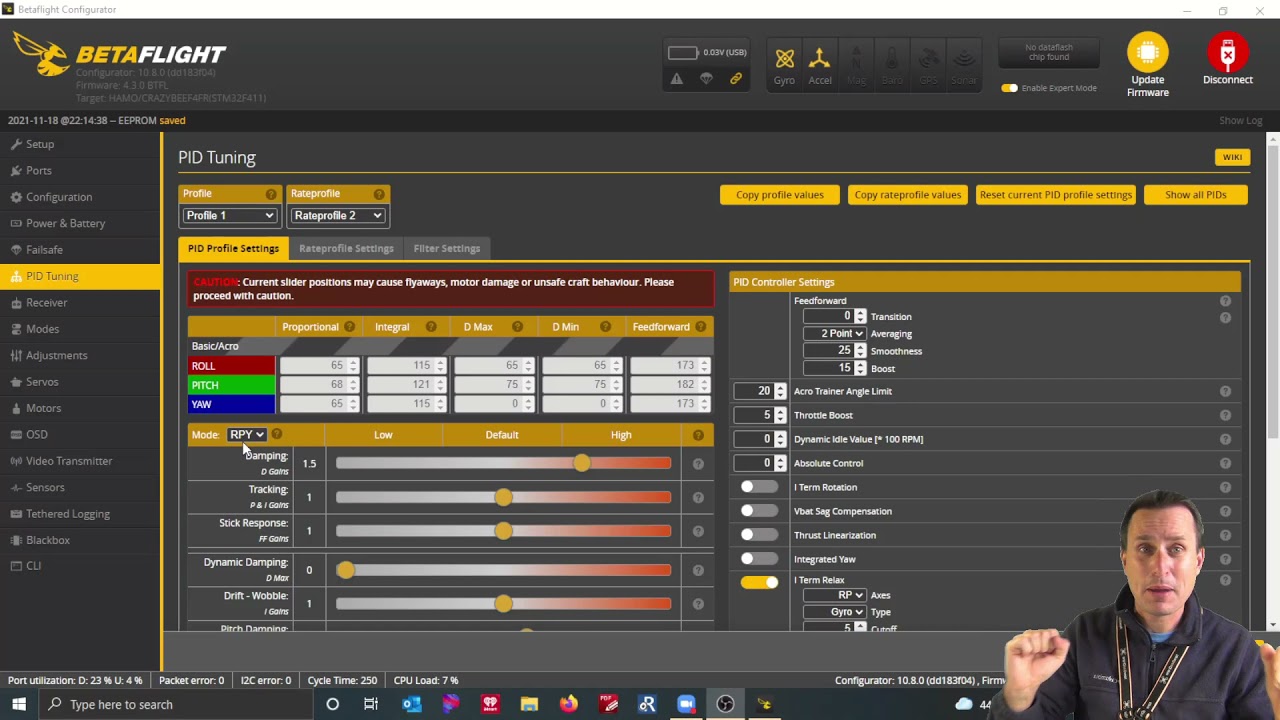Click the Dynamic Damping D Max slider handle

point(345,570)
